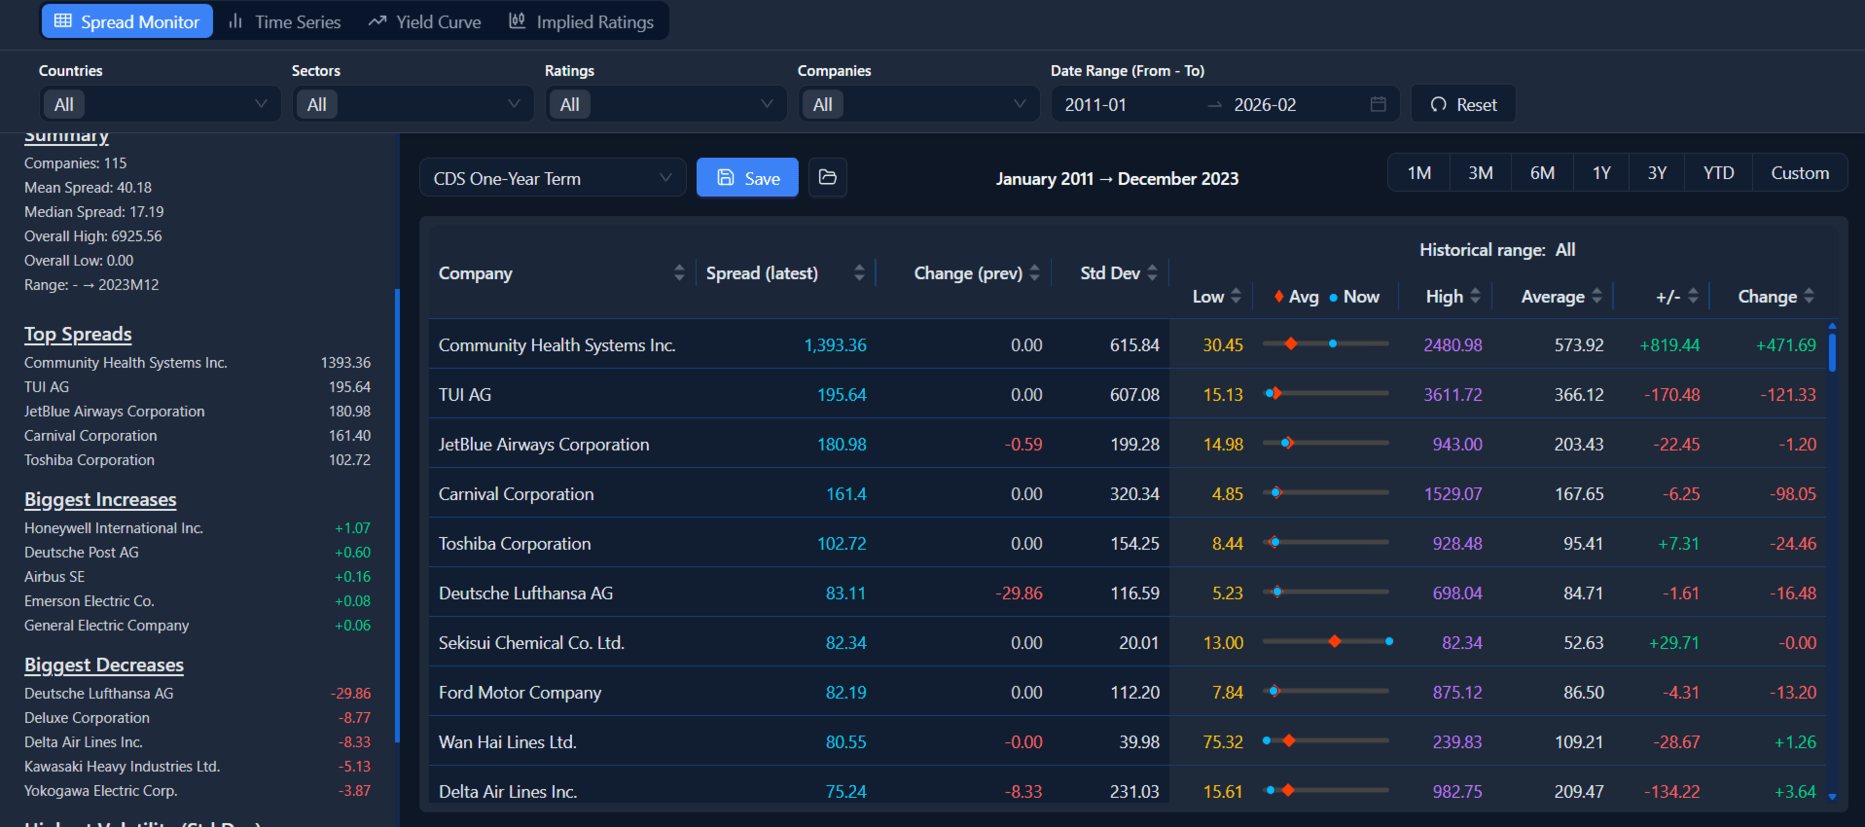Select Deutsche Lufthansa AG table row
This screenshot has width=1865, height=827.
1127,593
